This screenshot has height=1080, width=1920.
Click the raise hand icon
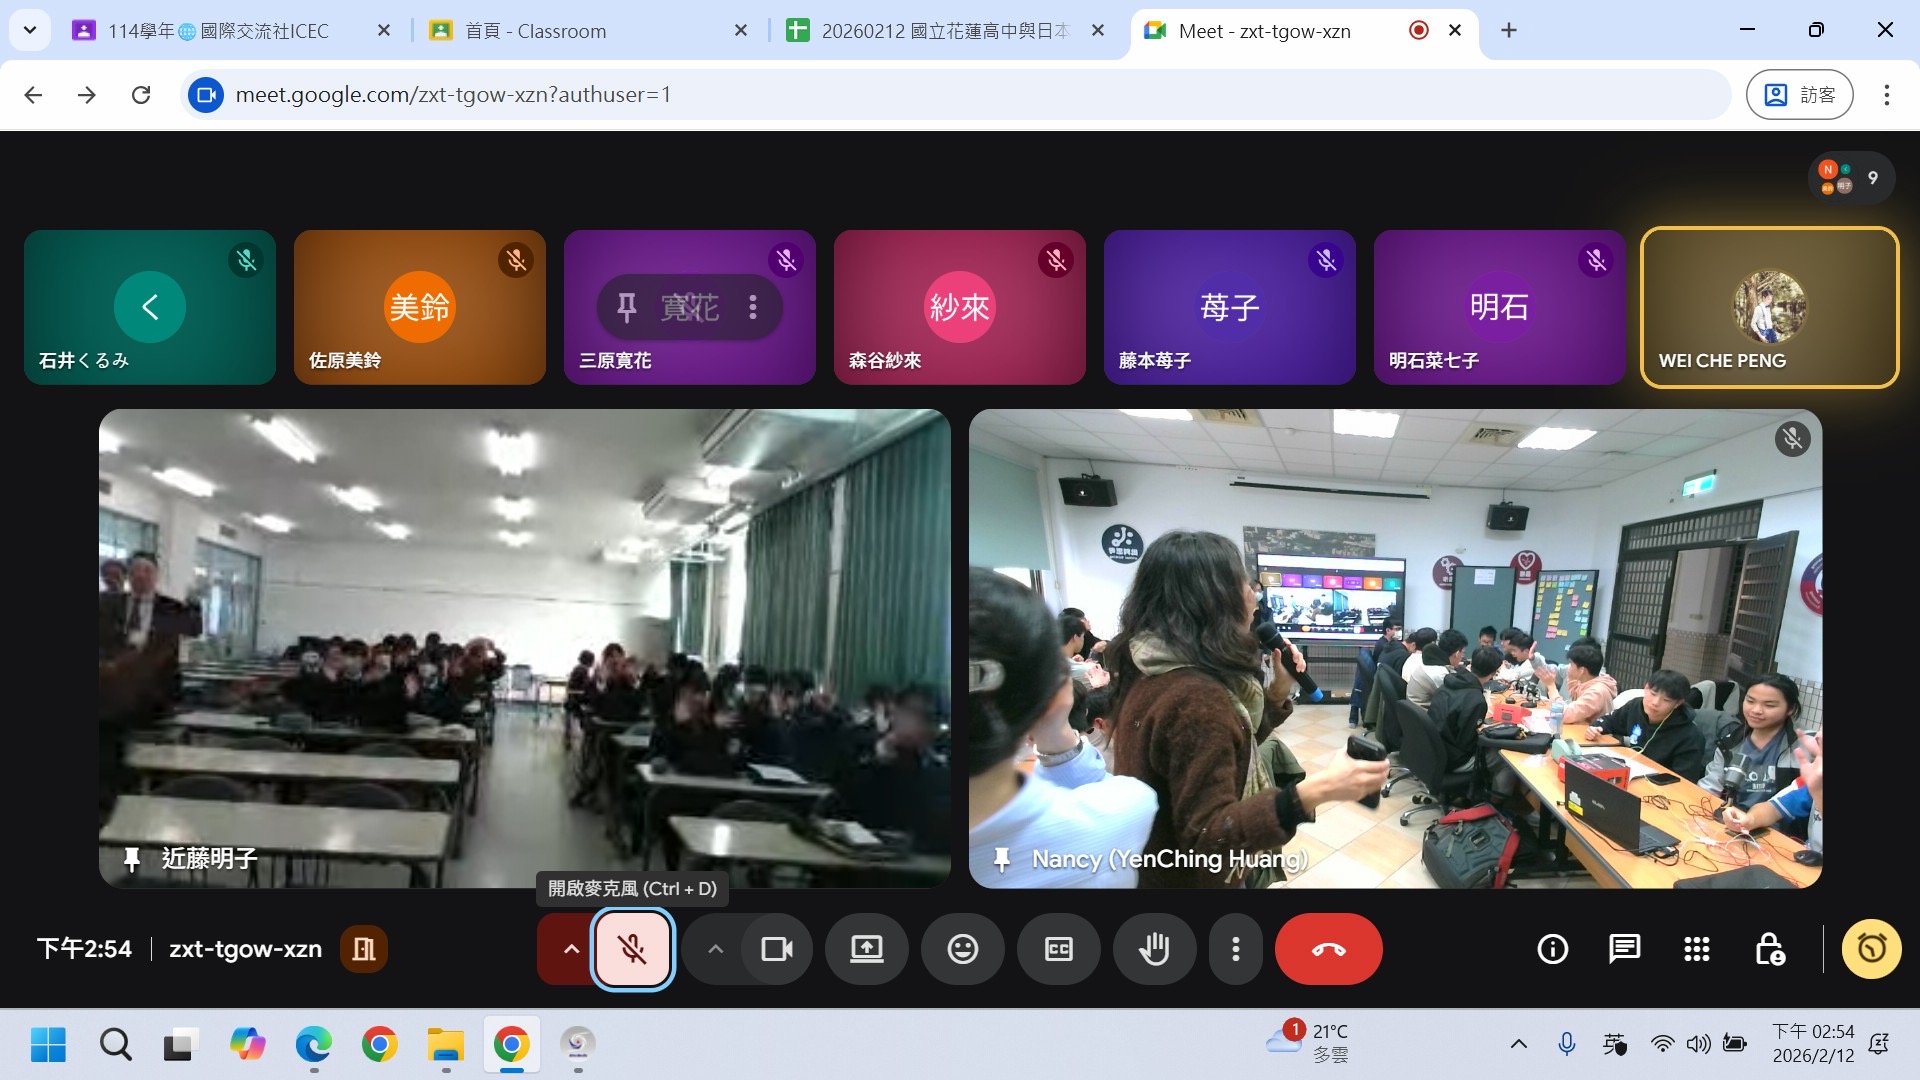click(1154, 949)
